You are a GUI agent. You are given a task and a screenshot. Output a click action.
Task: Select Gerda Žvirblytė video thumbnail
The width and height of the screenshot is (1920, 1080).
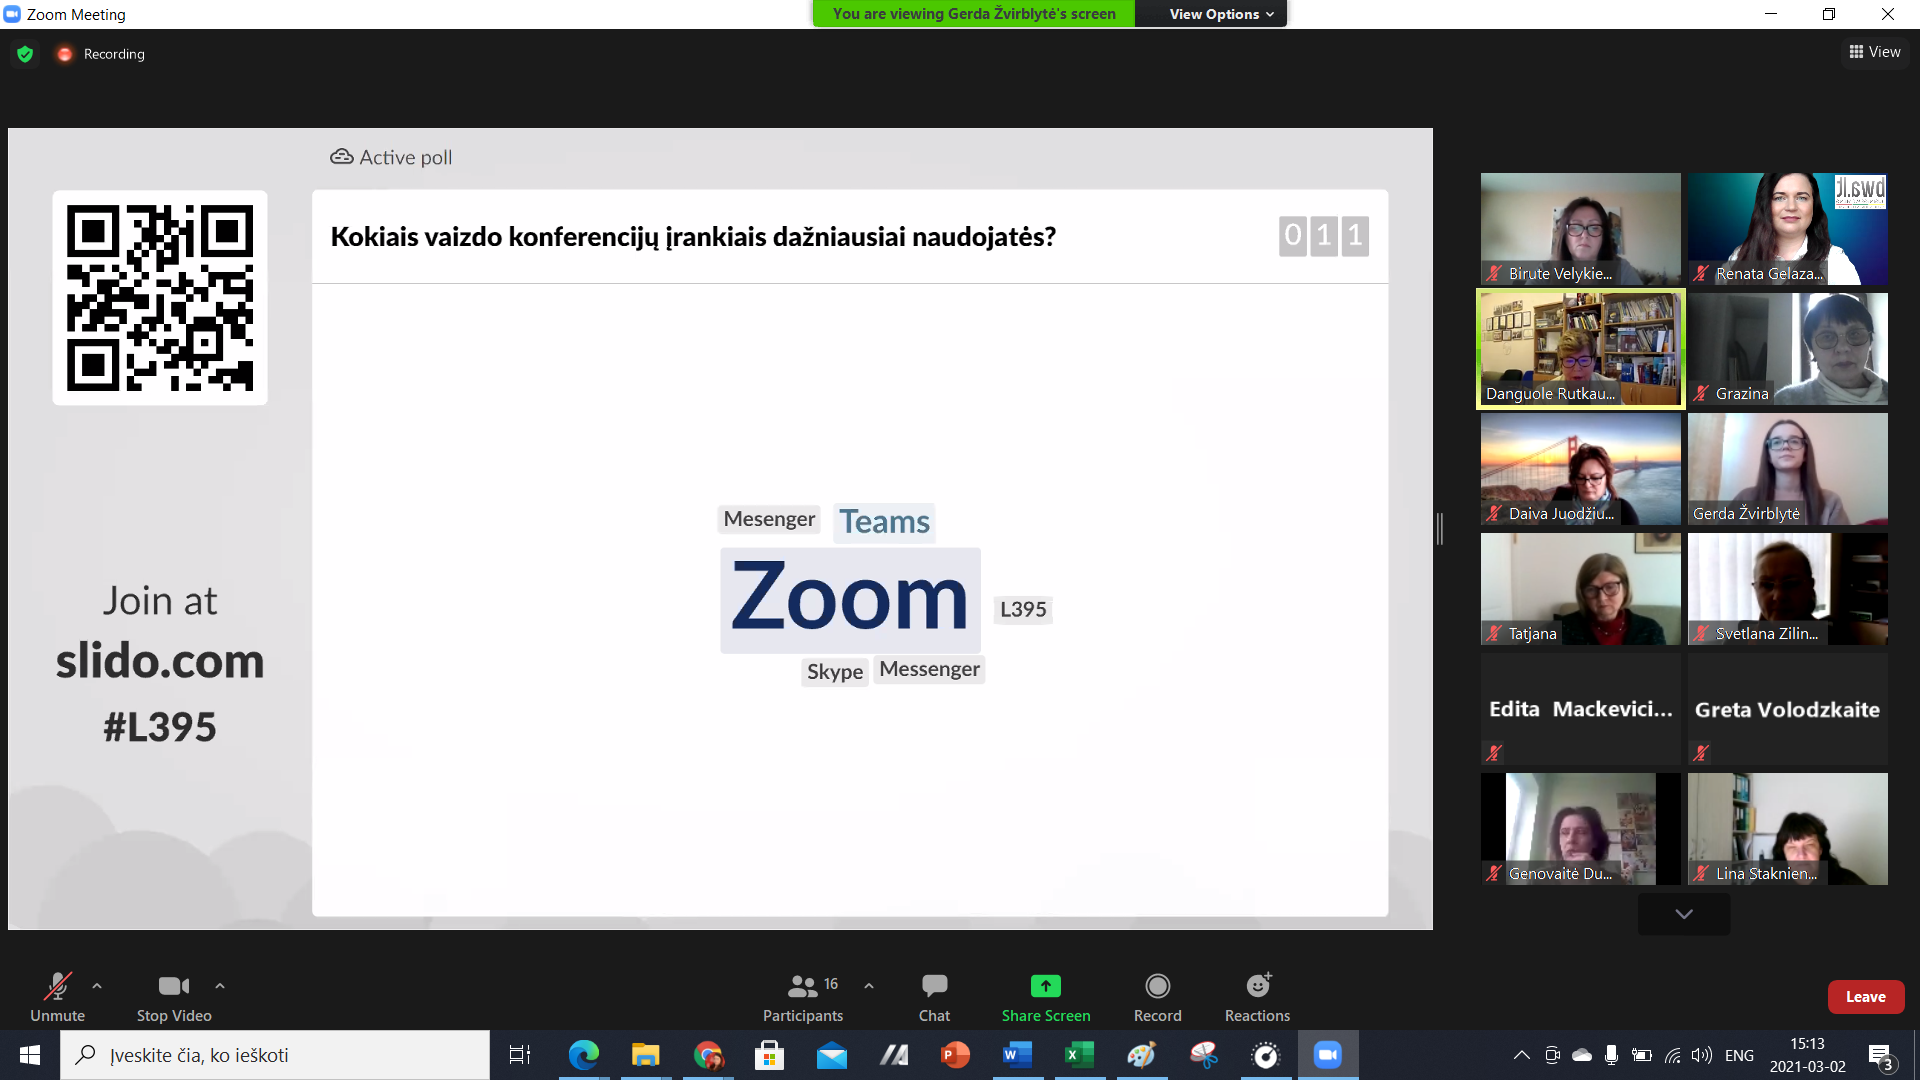[1787, 469]
